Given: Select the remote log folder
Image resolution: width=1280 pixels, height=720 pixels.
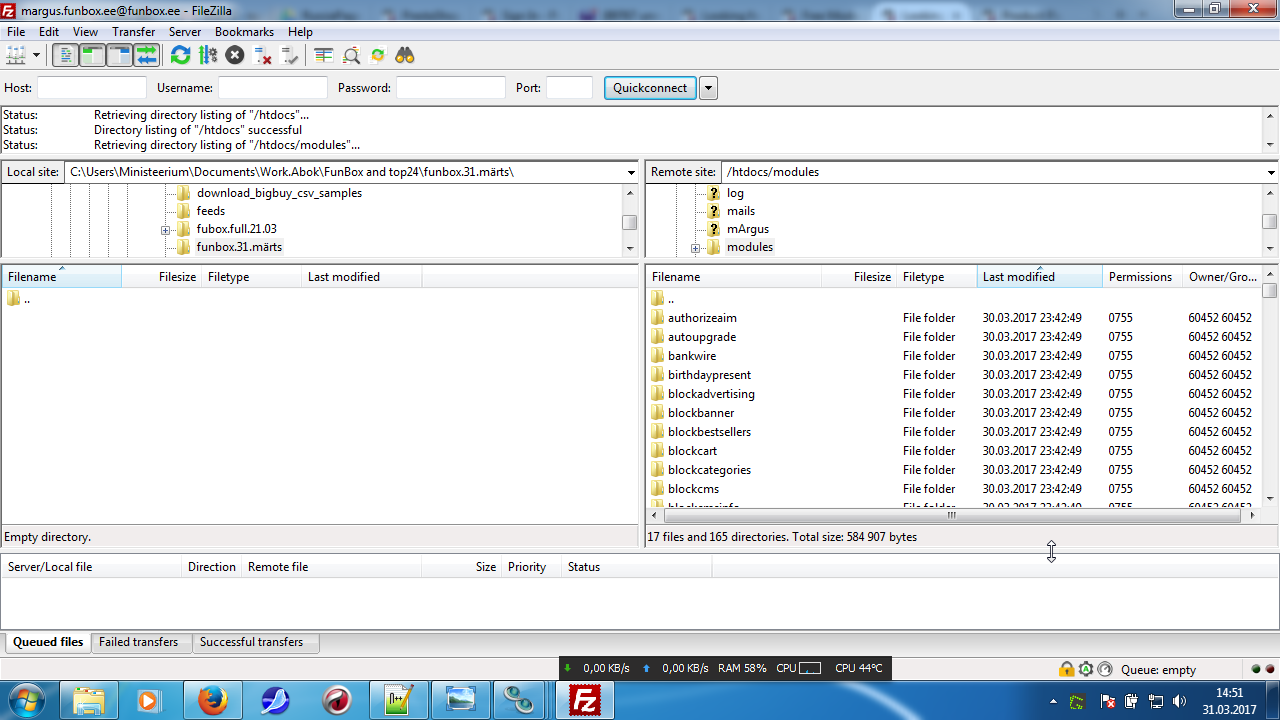Looking at the screenshot, I should click(x=735, y=193).
